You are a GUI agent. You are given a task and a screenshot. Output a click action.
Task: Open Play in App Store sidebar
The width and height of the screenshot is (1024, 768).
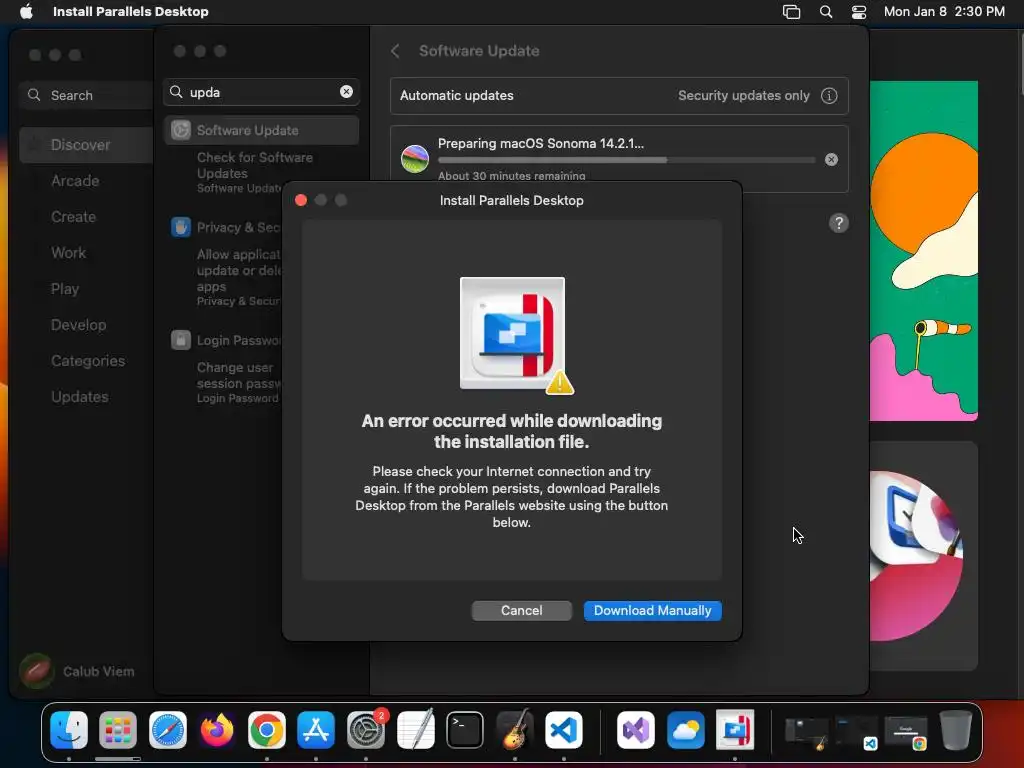[x=65, y=289]
